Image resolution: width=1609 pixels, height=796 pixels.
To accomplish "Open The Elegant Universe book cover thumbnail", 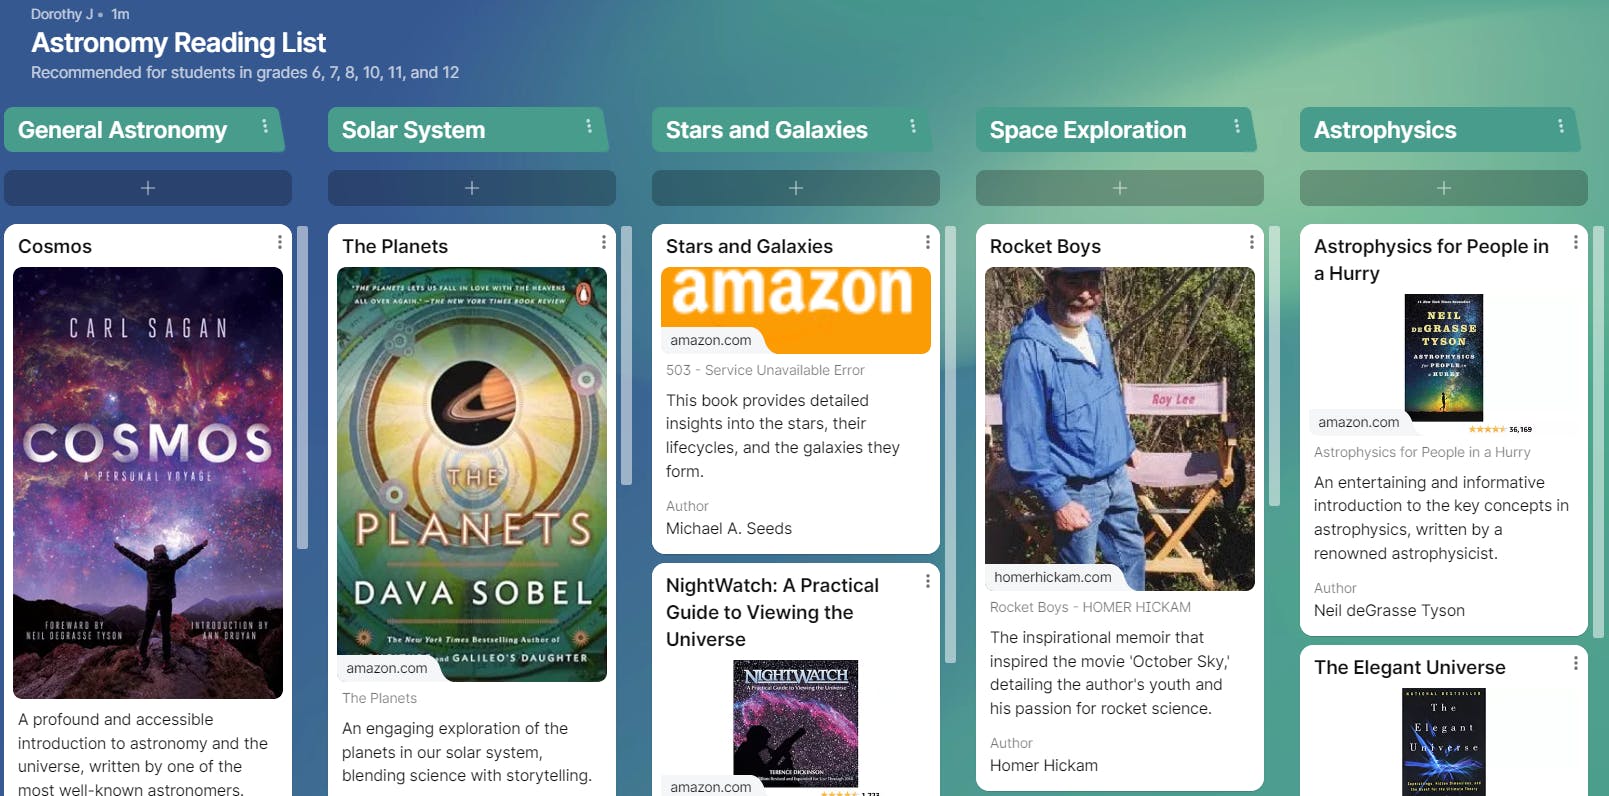I will (x=1444, y=742).
